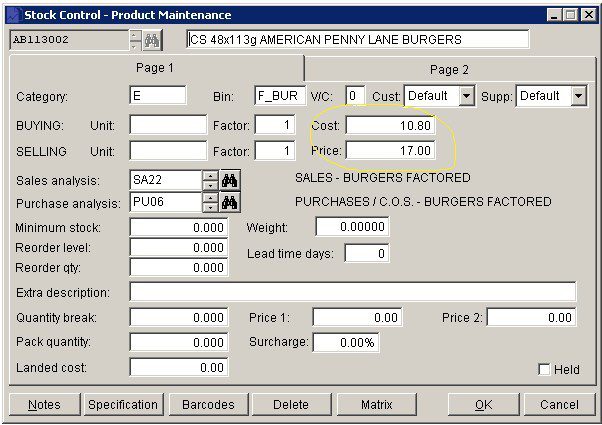The width and height of the screenshot is (602, 425).
Task: Click the Price 2 field
Action: pos(531,317)
